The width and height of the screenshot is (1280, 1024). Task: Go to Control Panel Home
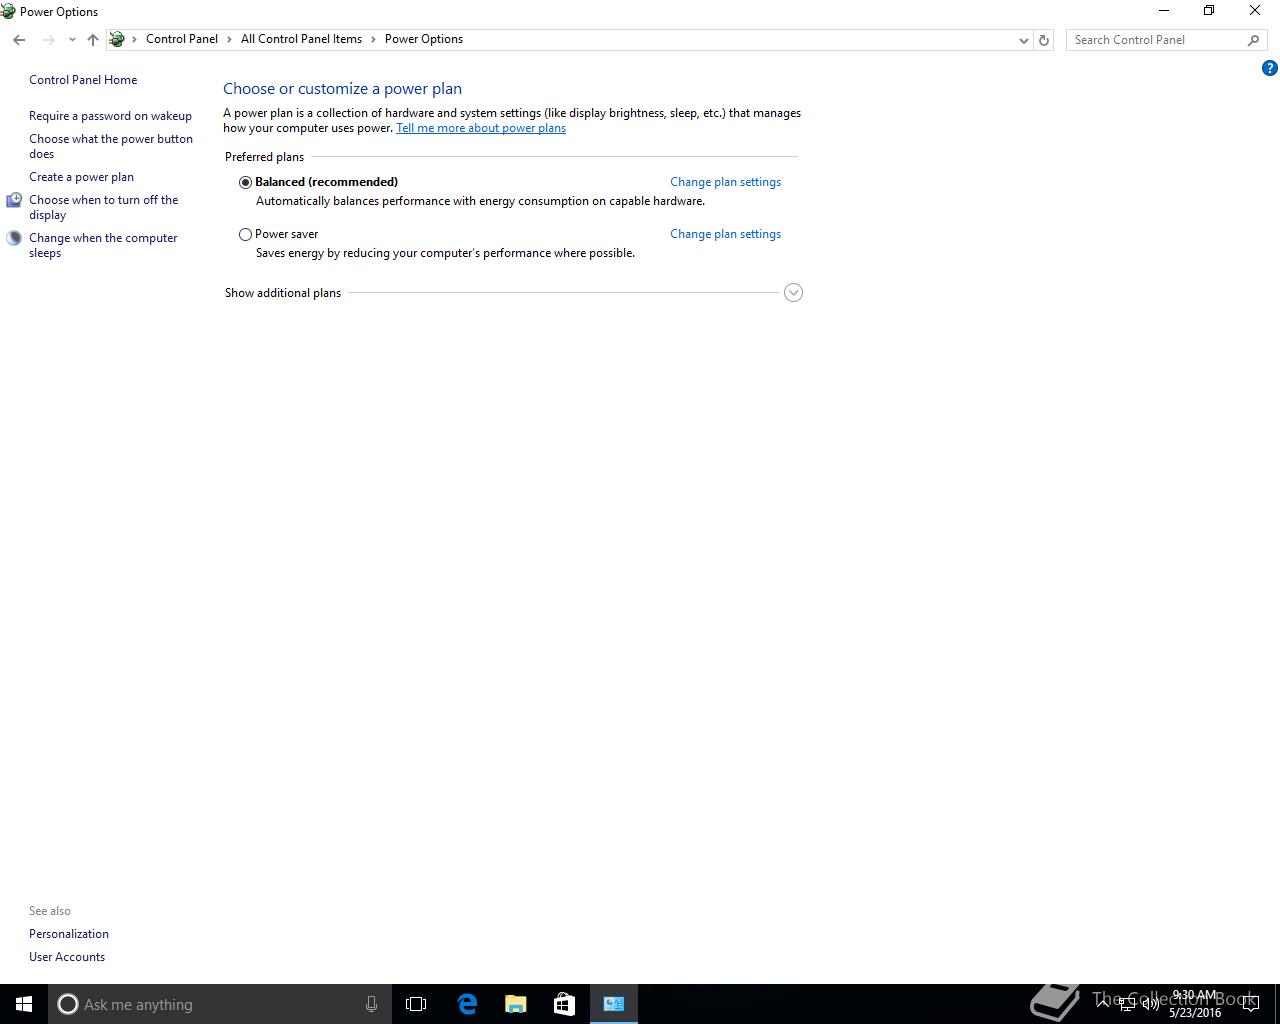83,80
